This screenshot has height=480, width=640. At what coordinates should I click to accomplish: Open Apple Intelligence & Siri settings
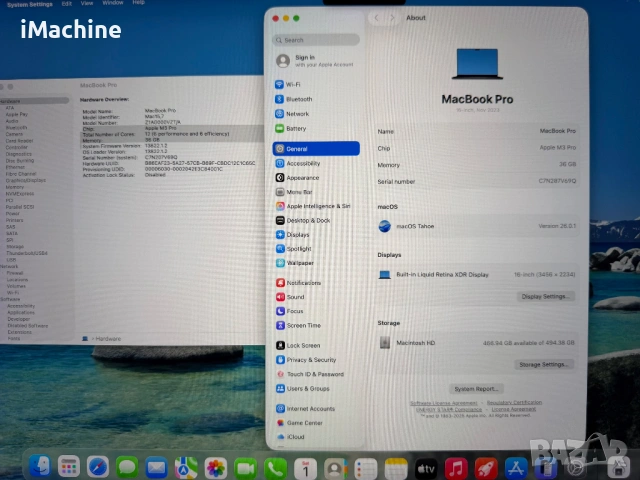313,206
